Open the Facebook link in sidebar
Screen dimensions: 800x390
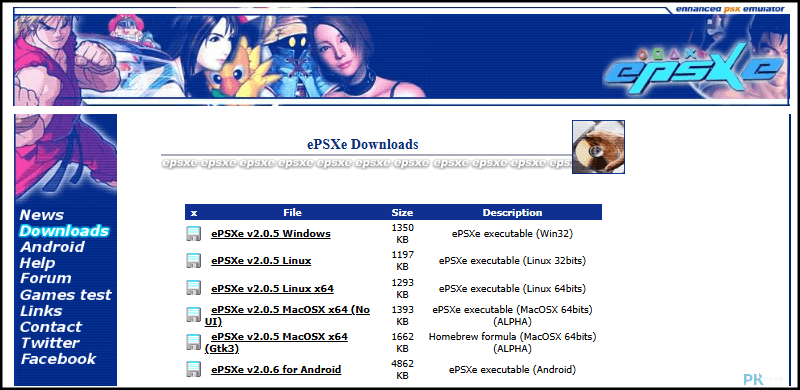click(x=58, y=359)
